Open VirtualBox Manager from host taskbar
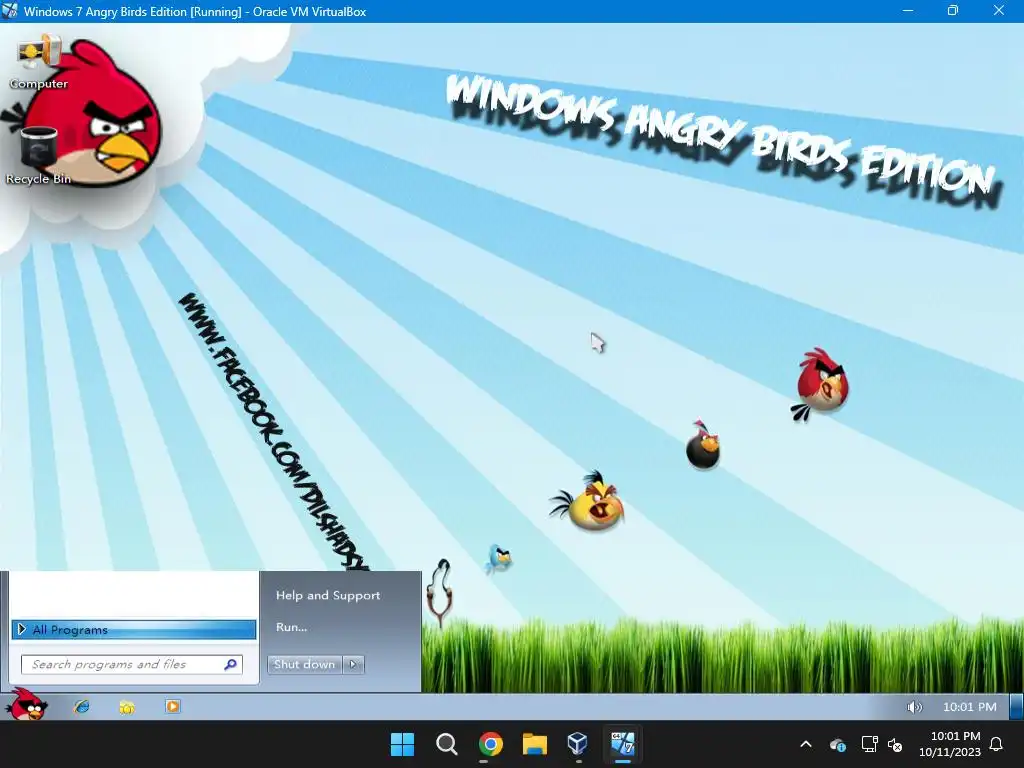This screenshot has width=1024, height=768. coord(578,744)
